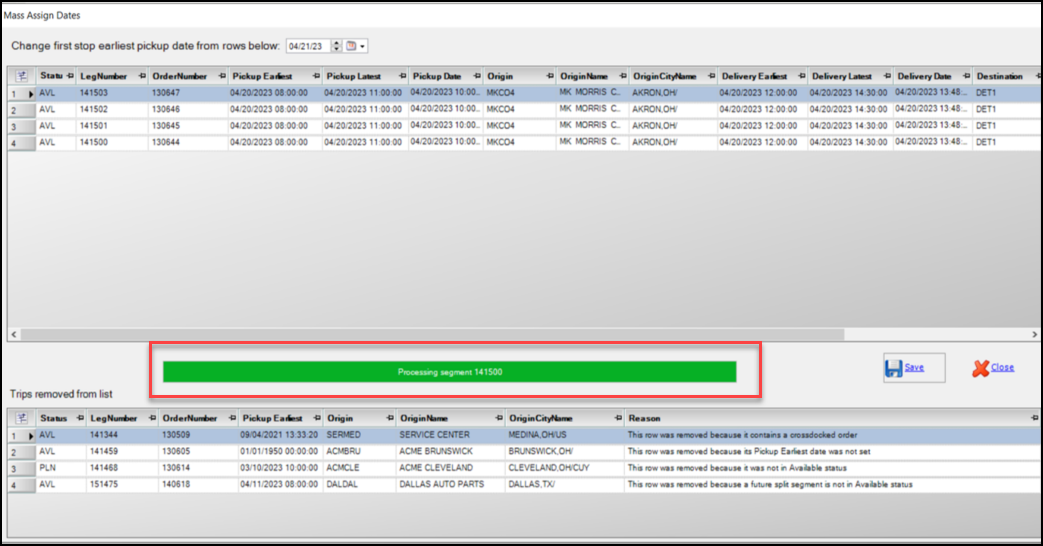Screen dimensions: 1043x546
Task: Open the calendar picker beside the 04/21/23 date
Action: 356,46
